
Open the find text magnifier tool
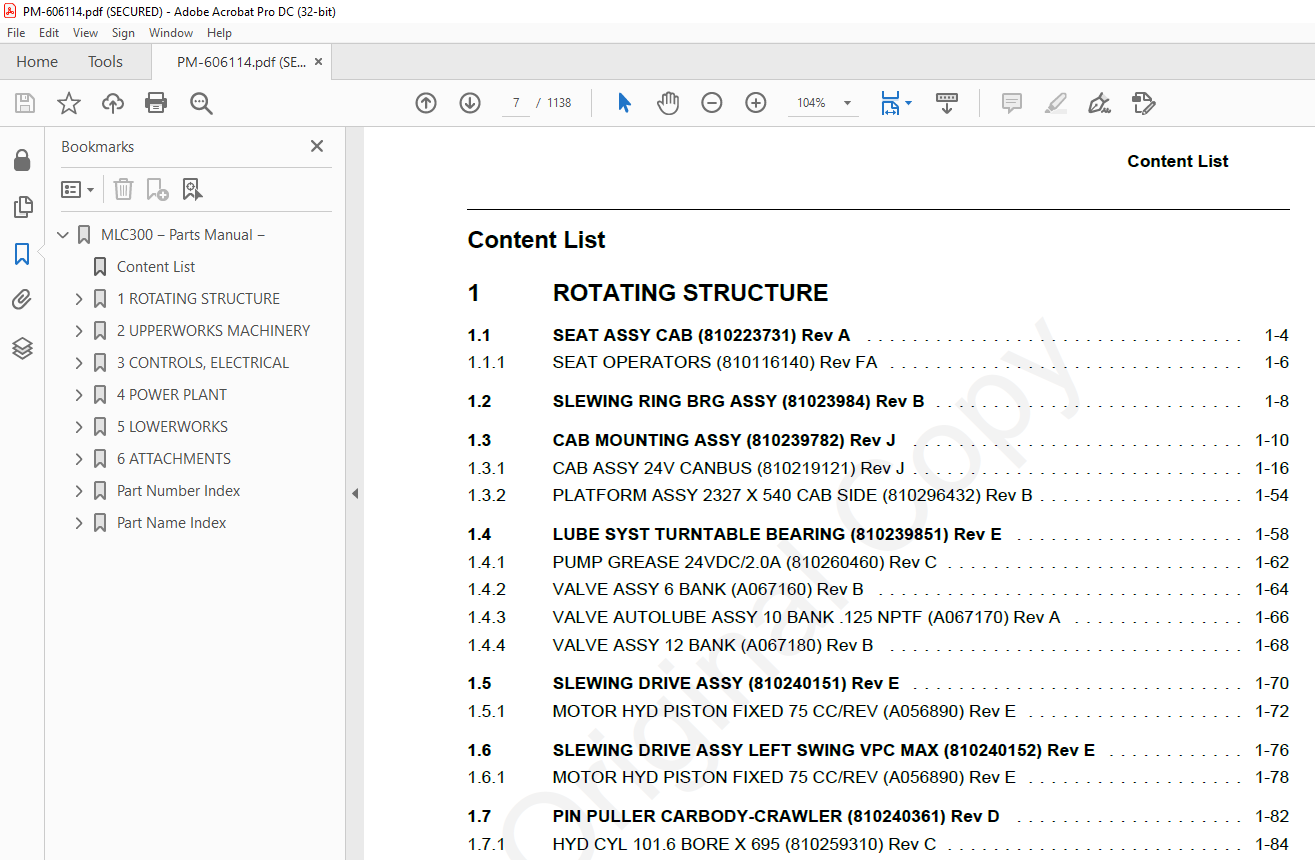click(x=201, y=103)
